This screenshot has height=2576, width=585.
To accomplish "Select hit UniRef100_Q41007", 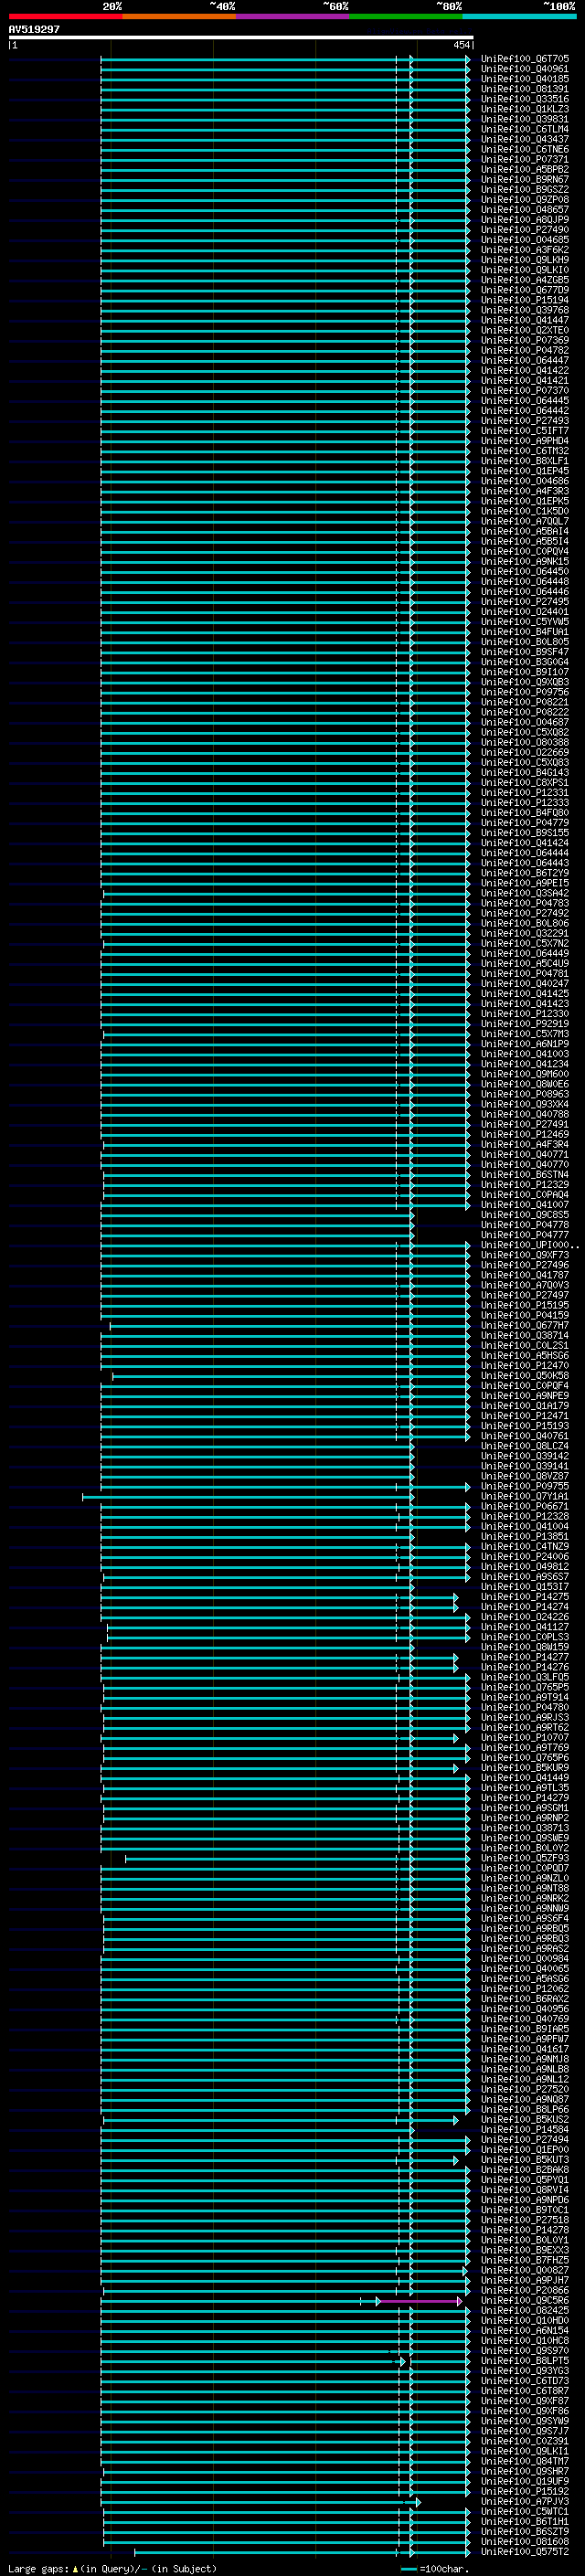I will (525, 1204).
